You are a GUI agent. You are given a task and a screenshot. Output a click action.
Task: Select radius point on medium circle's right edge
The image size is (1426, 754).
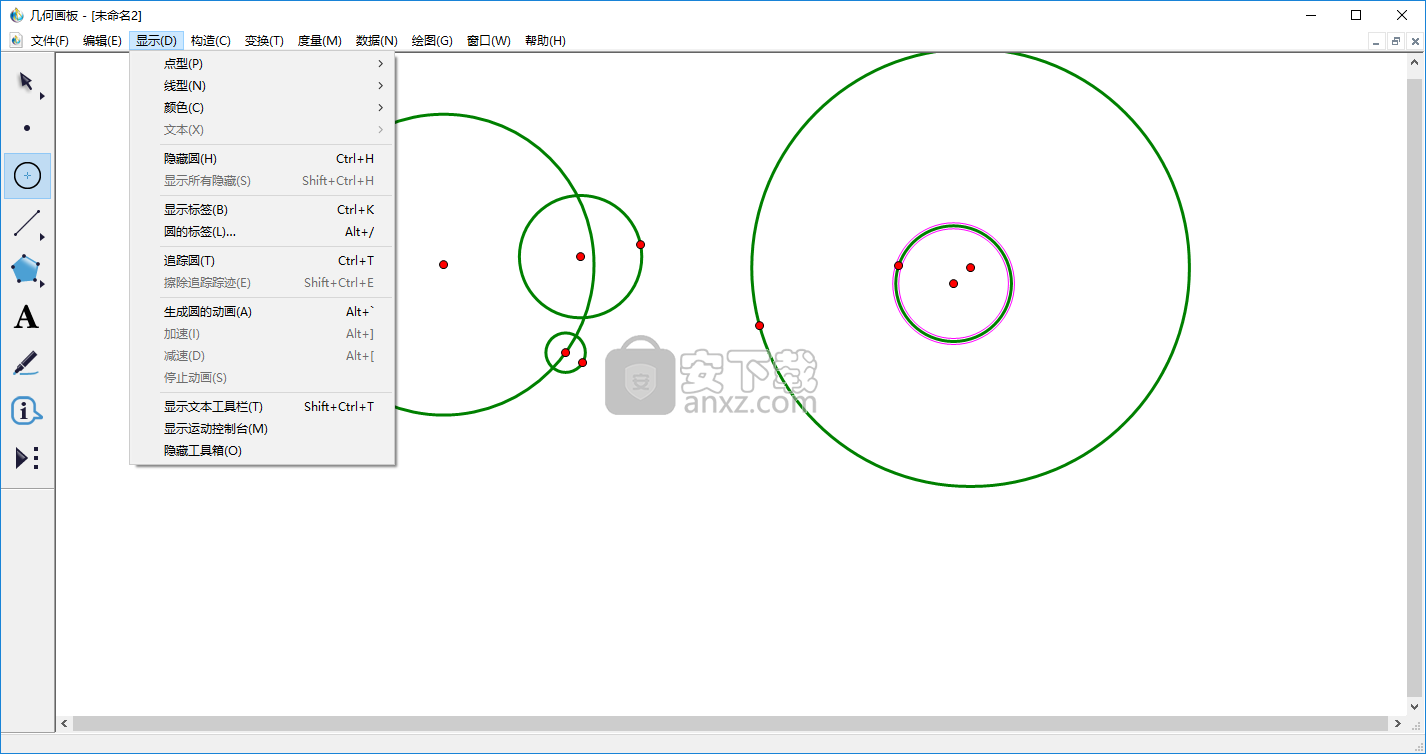click(640, 244)
